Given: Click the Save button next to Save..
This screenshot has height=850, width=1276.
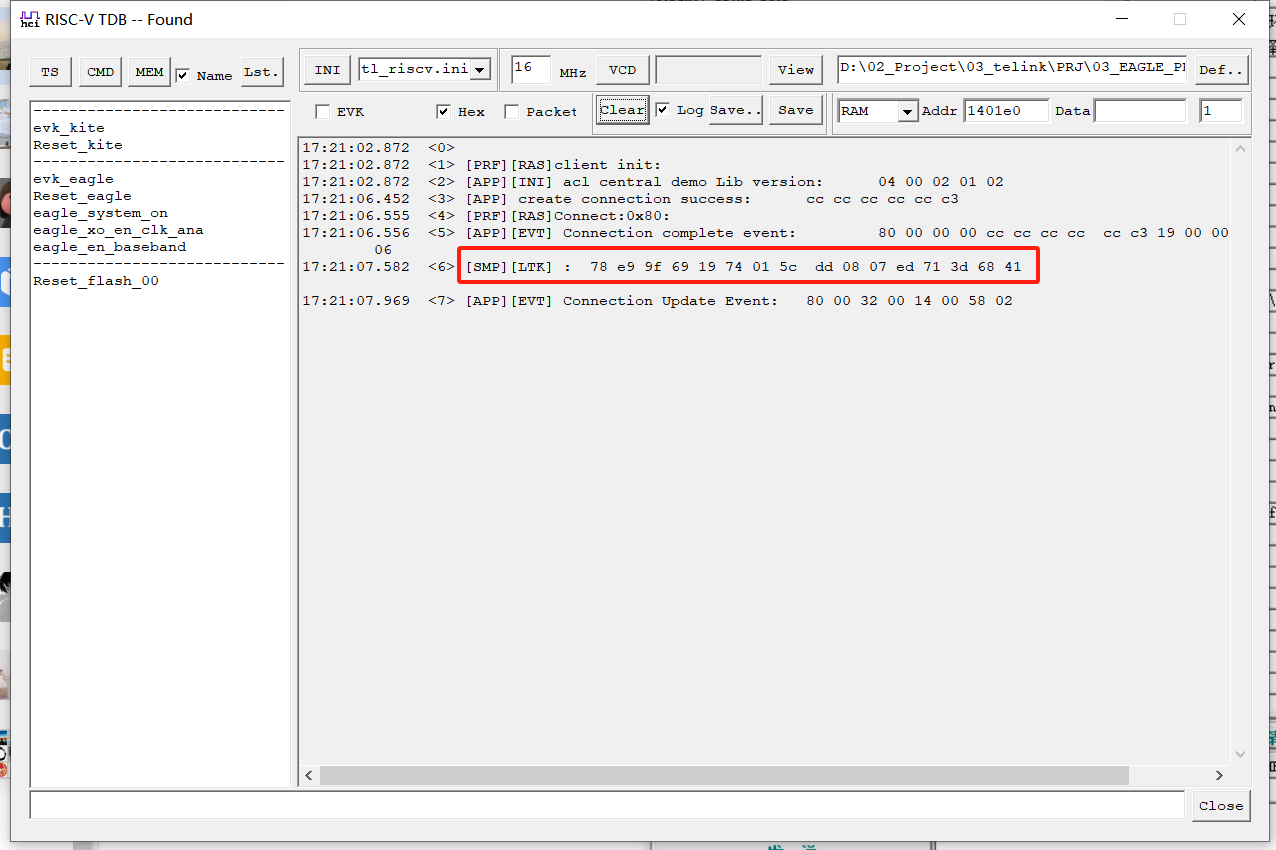Looking at the screenshot, I should (796, 110).
